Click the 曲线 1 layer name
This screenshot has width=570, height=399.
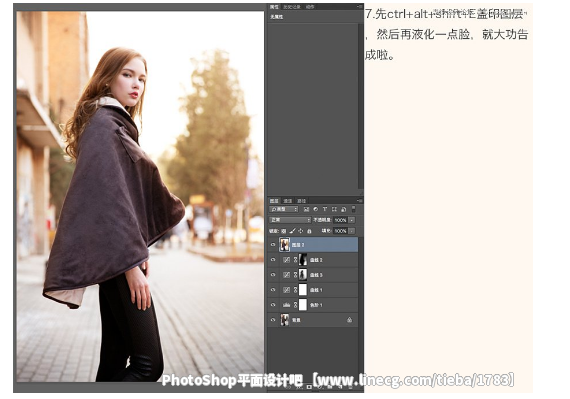[316, 290]
